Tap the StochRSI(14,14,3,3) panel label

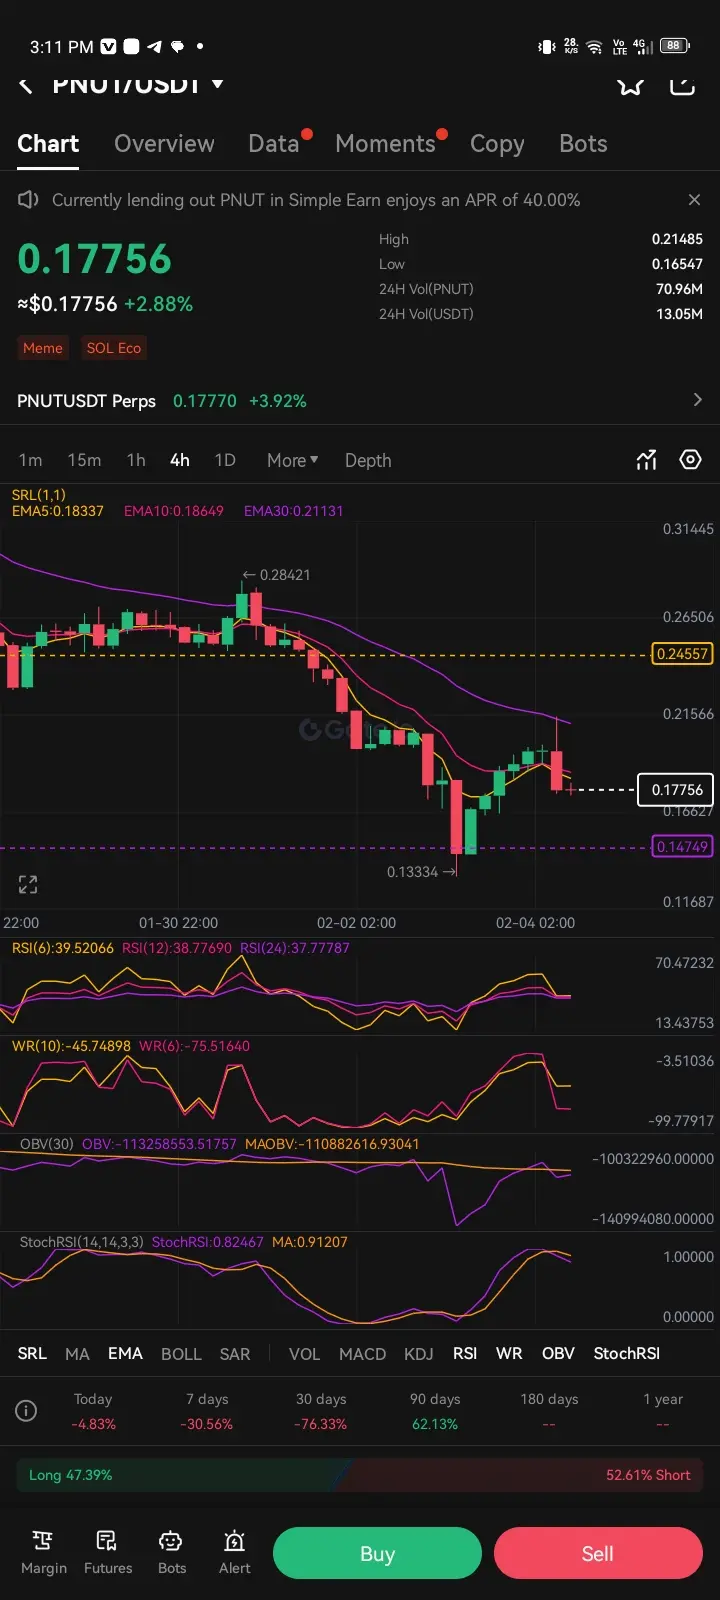(x=82, y=1242)
